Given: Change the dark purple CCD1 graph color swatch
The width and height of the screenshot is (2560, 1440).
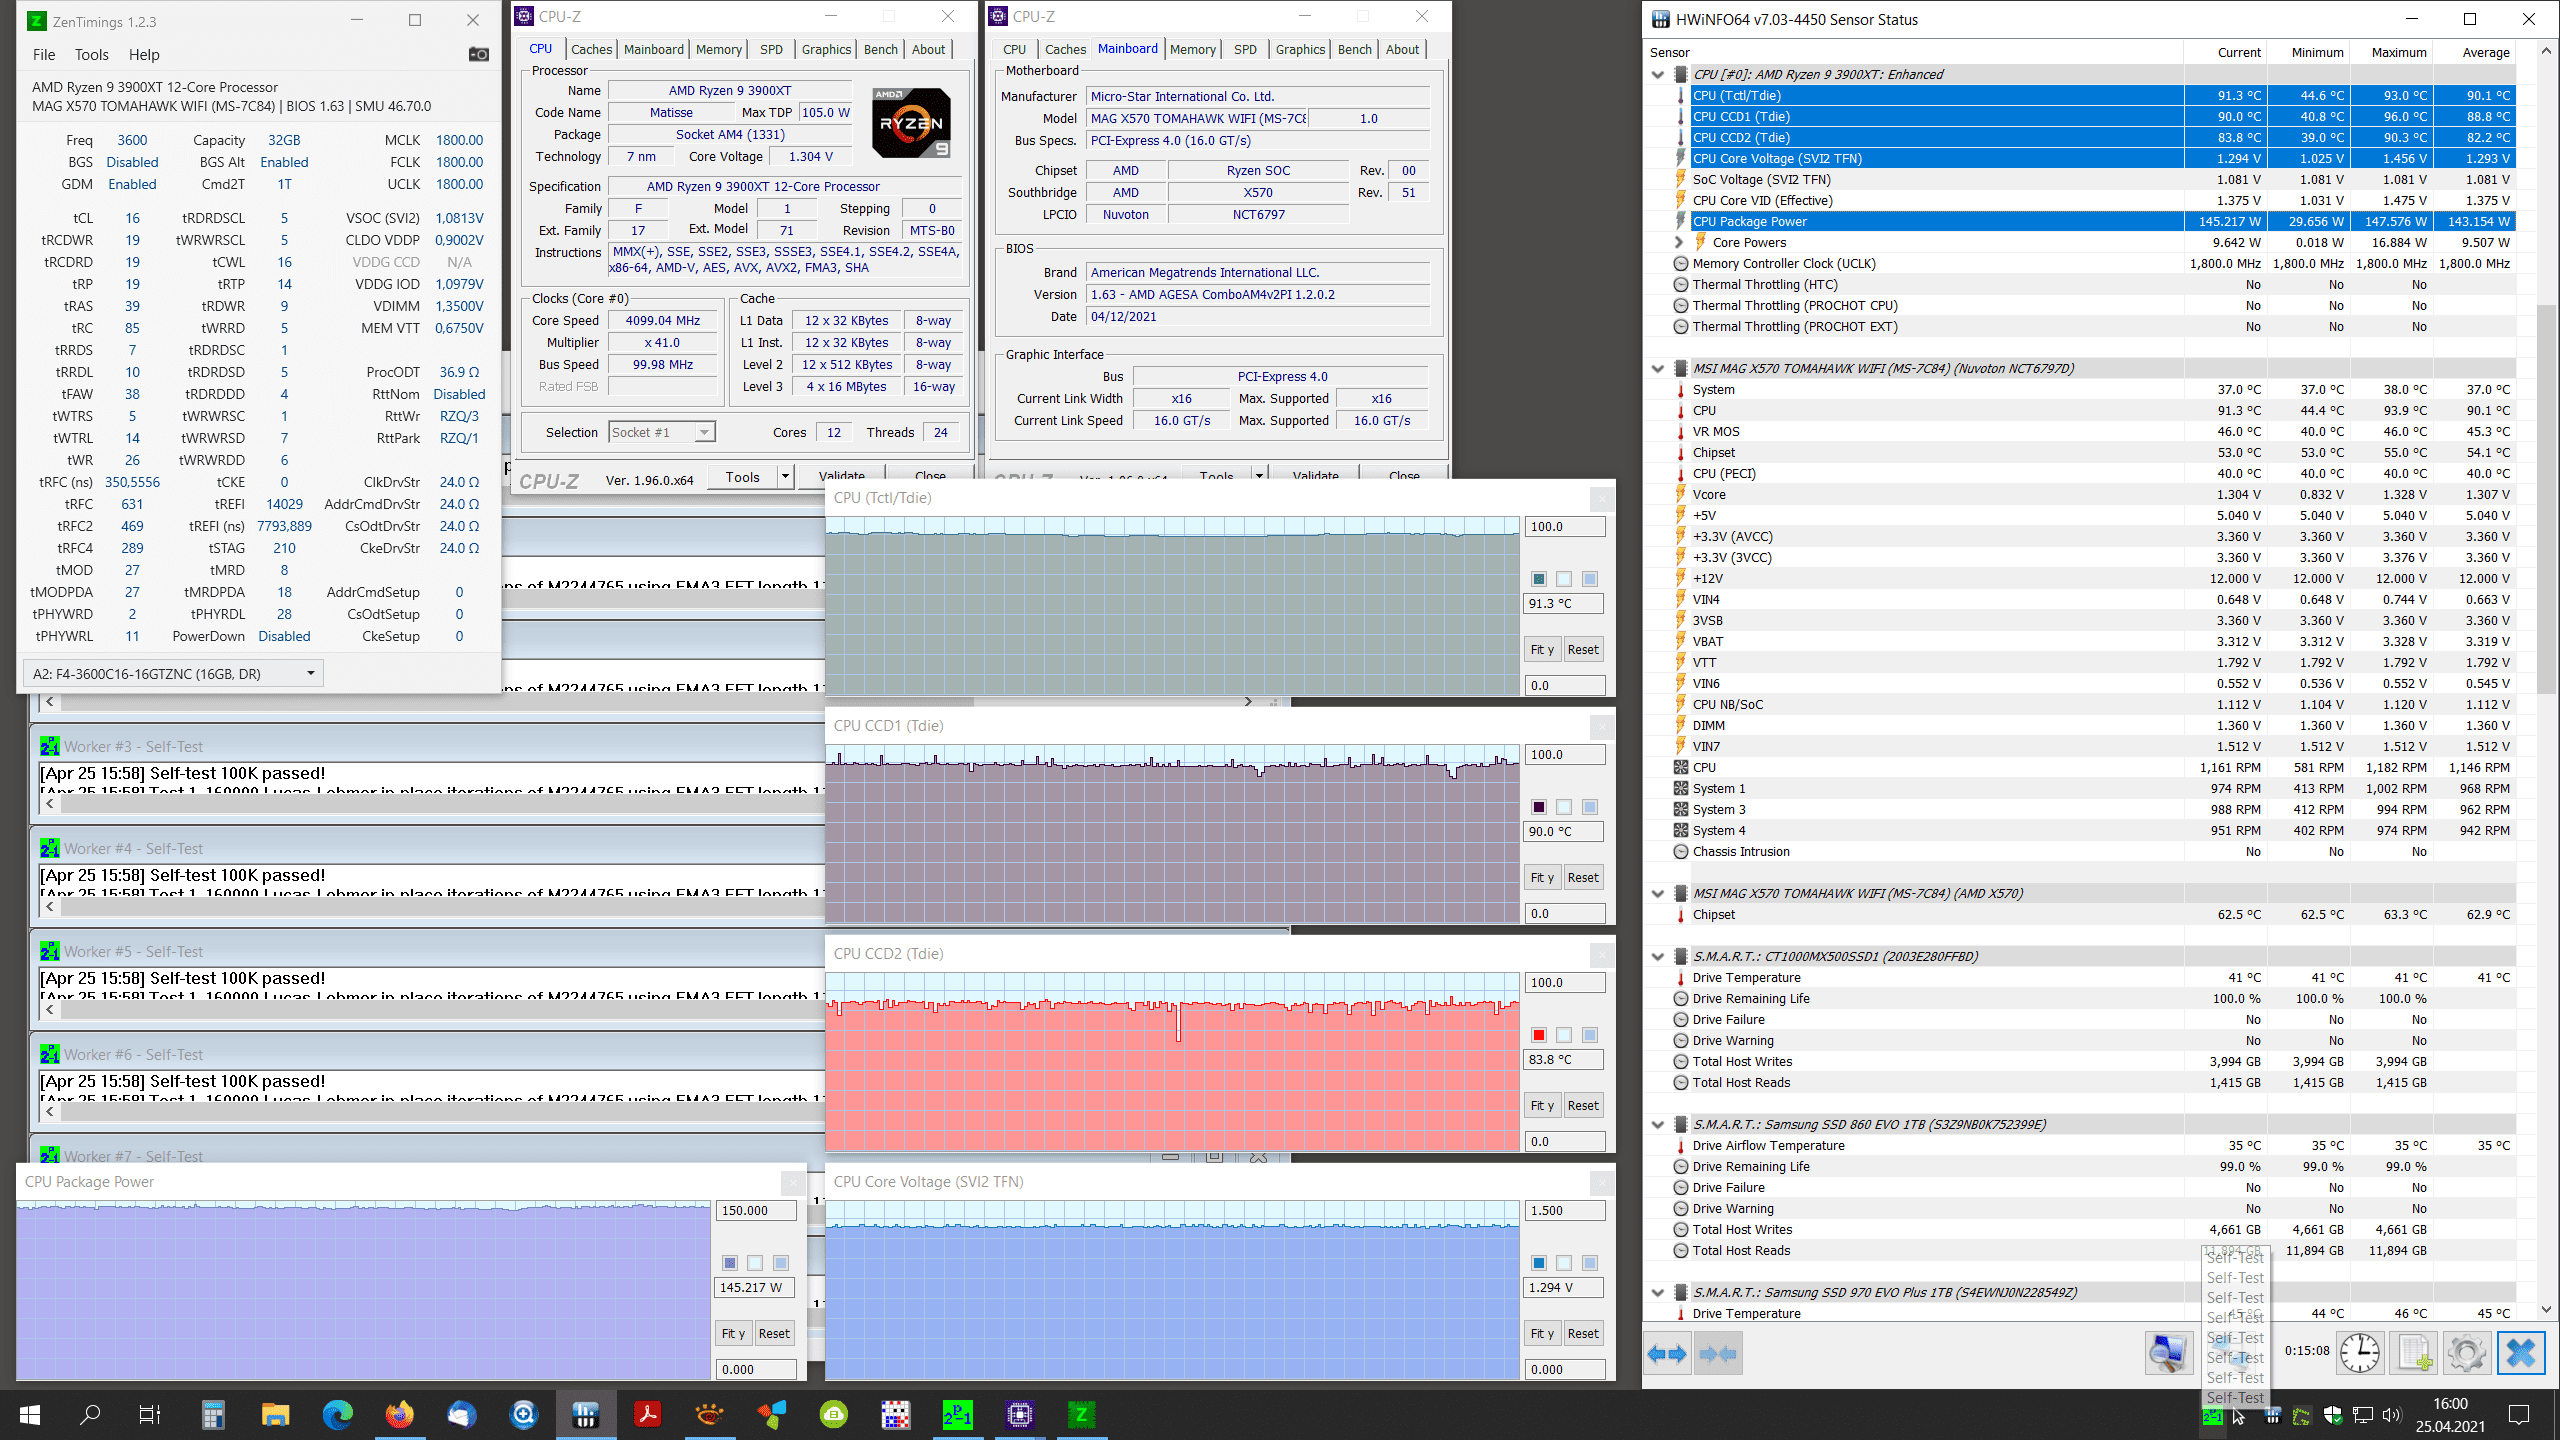Looking at the screenshot, I should point(1539,807).
